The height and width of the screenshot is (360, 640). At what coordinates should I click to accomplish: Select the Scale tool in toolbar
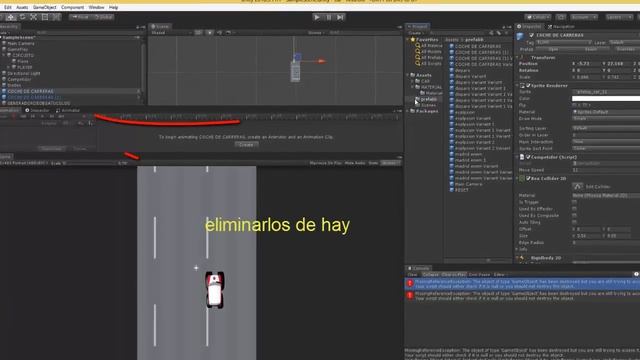33,17
